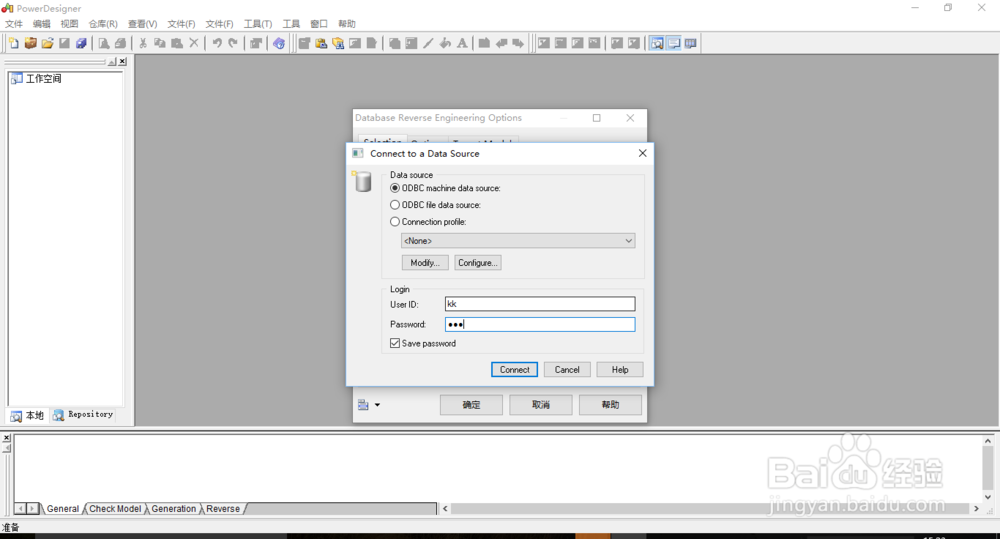Open the <None> data source dropdown
Viewport: 1000px width, 539px height.
(x=518, y=240)
